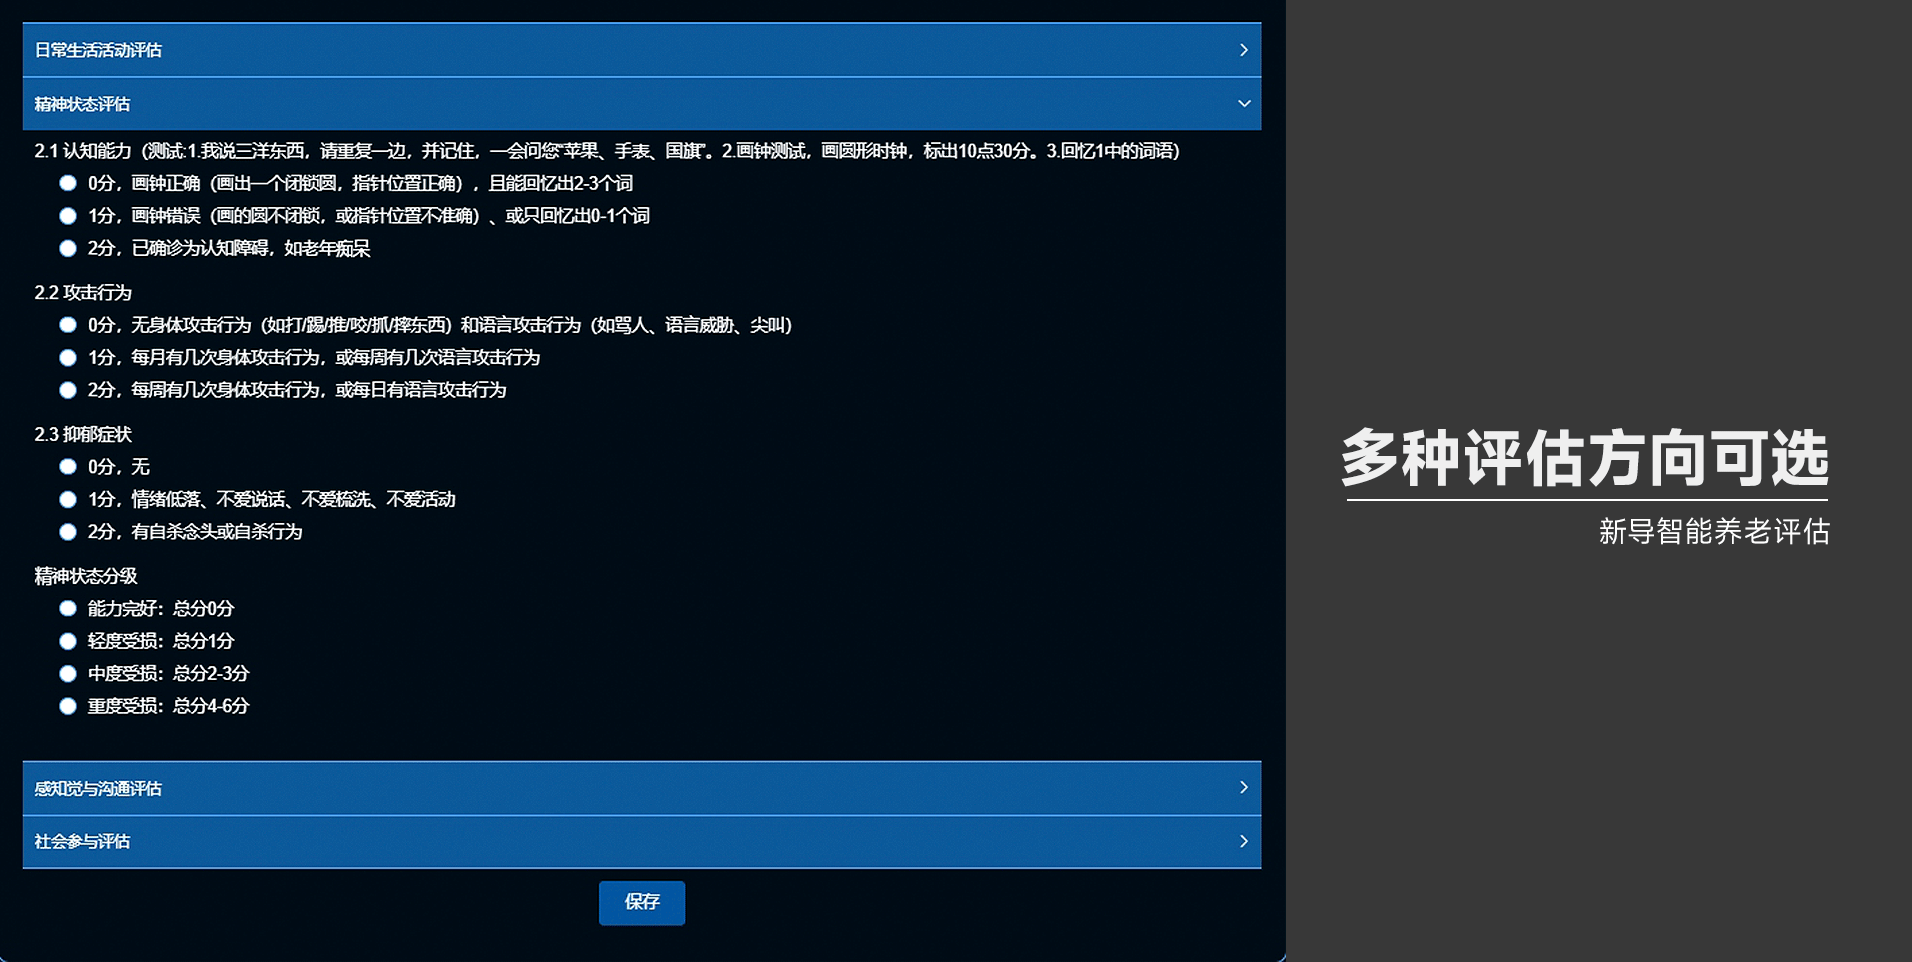Pick 中度受损 总分2-3分 radio option
This screenshot has width=1912, height=962.
pyautogui.click(x=68, y=674)
